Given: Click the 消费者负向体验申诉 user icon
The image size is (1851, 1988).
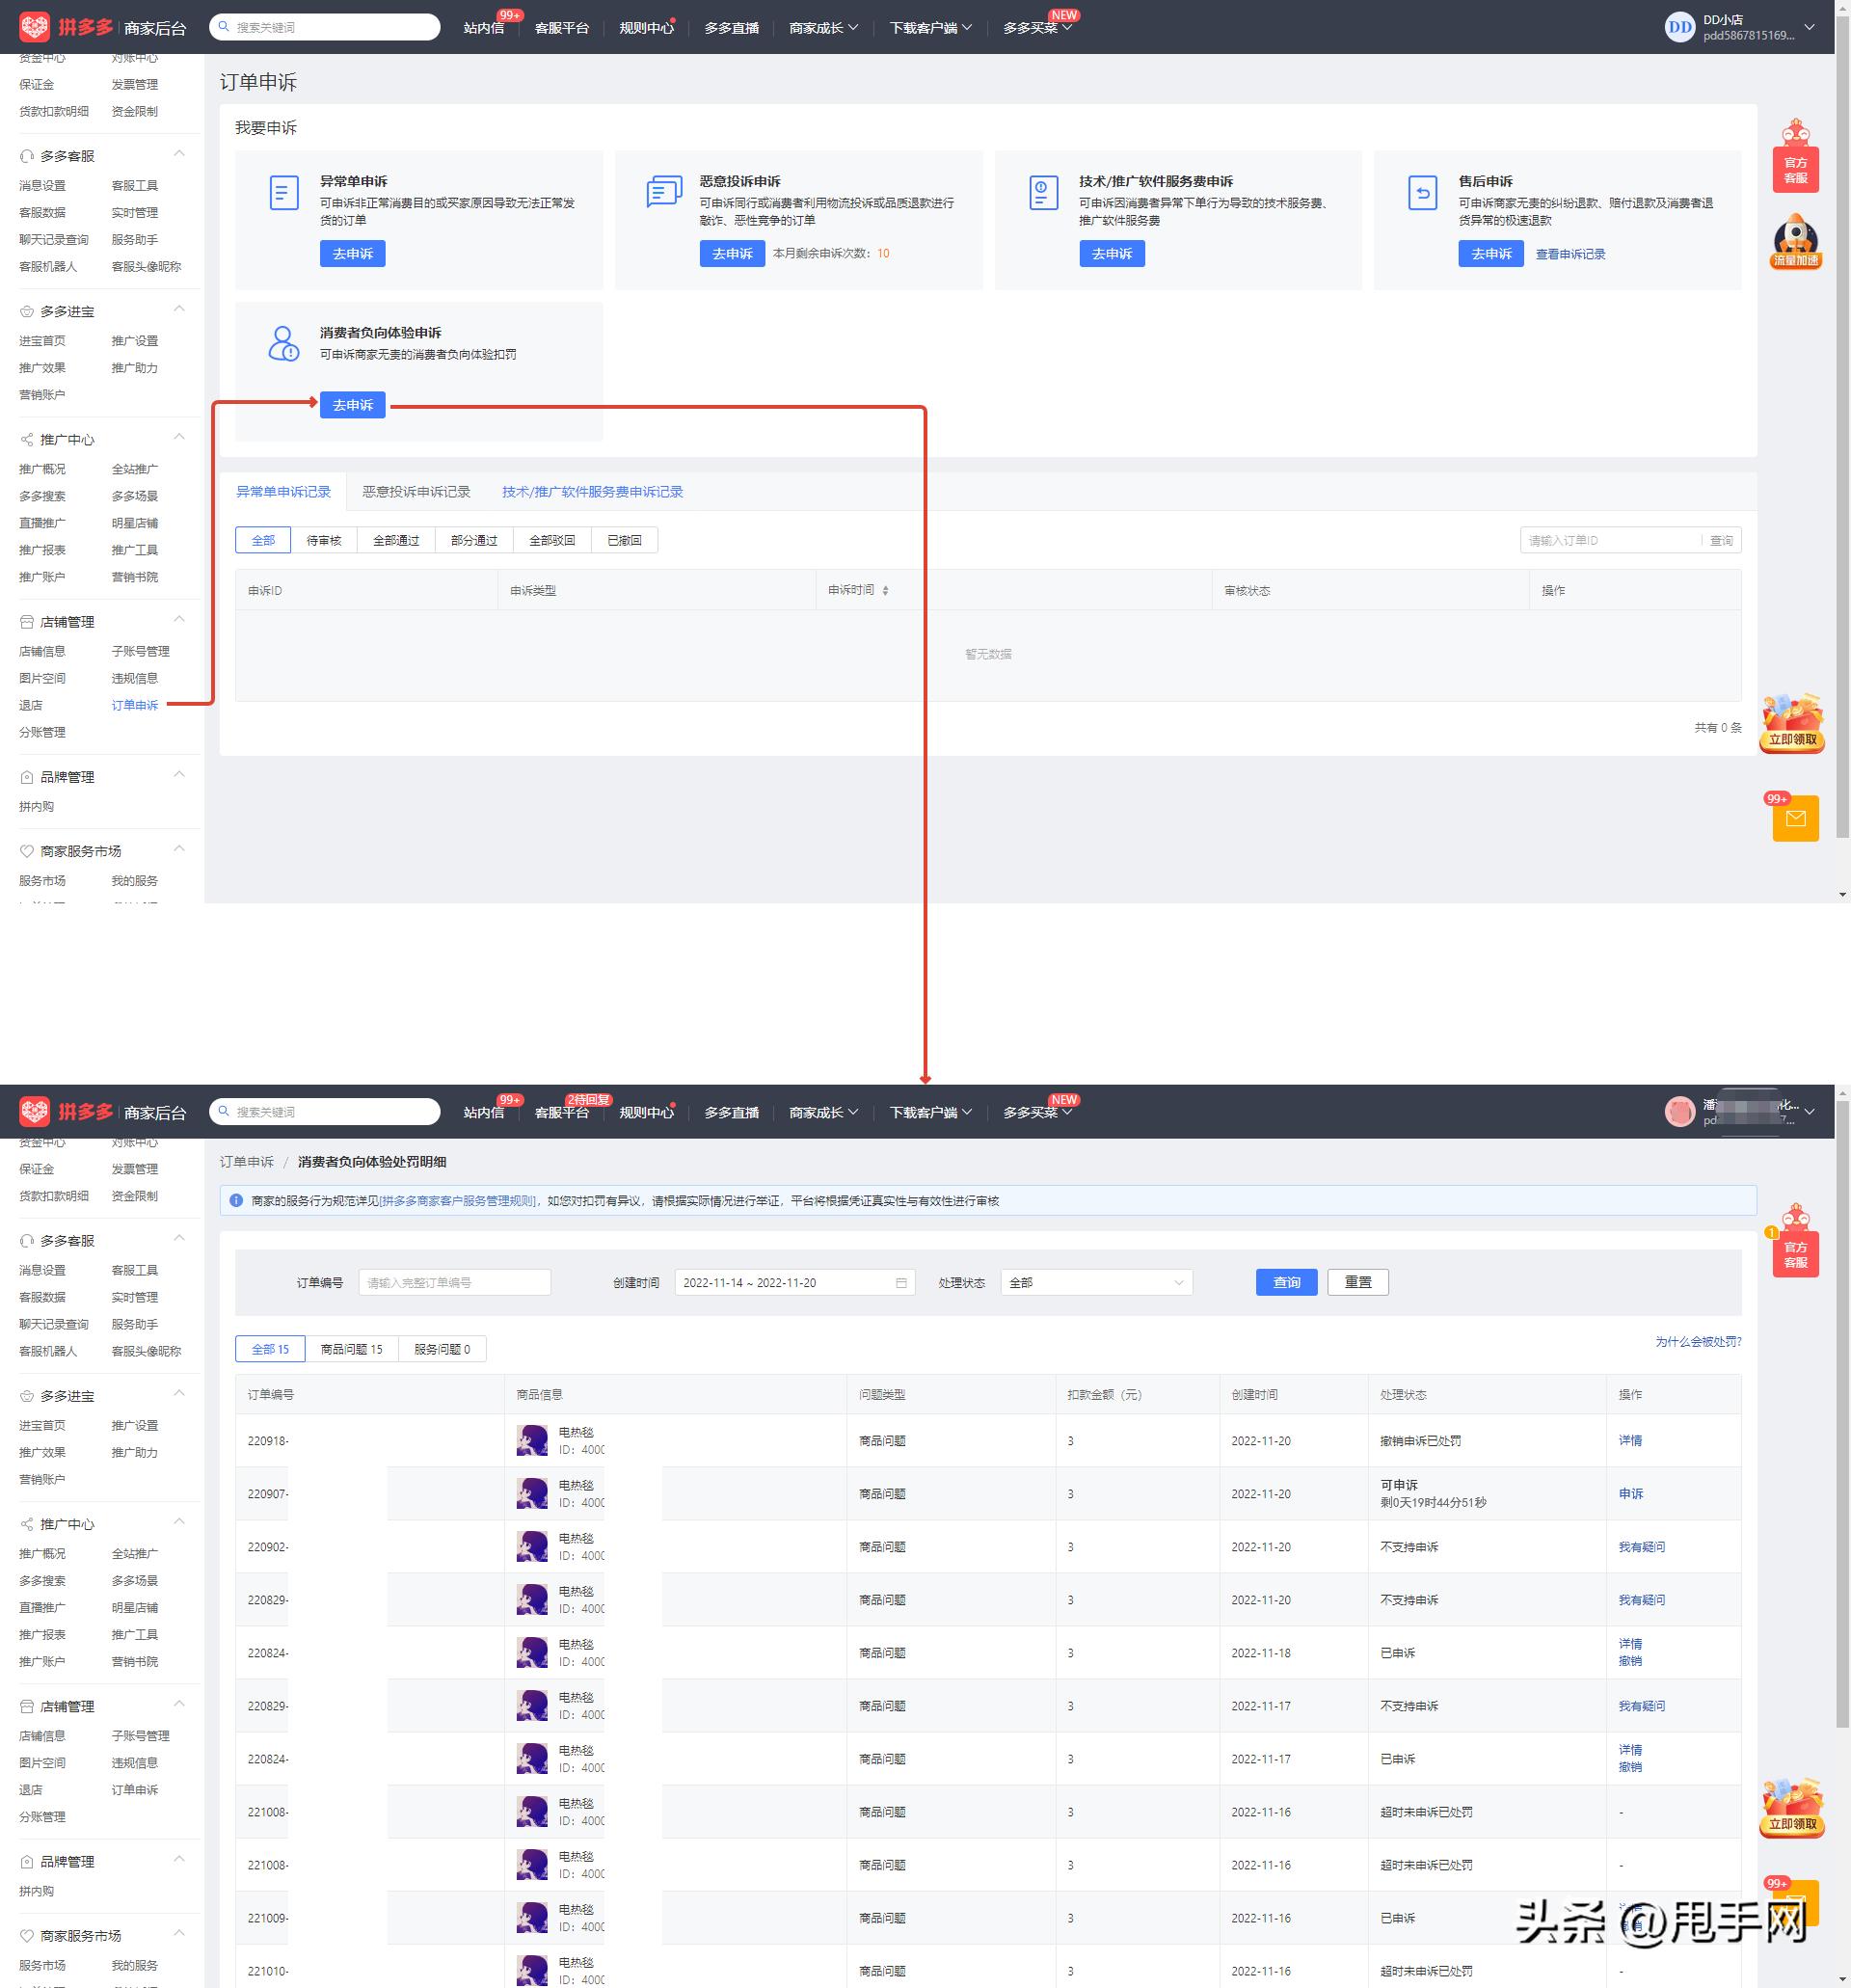Looking at the screenshot, I should 284,343.
